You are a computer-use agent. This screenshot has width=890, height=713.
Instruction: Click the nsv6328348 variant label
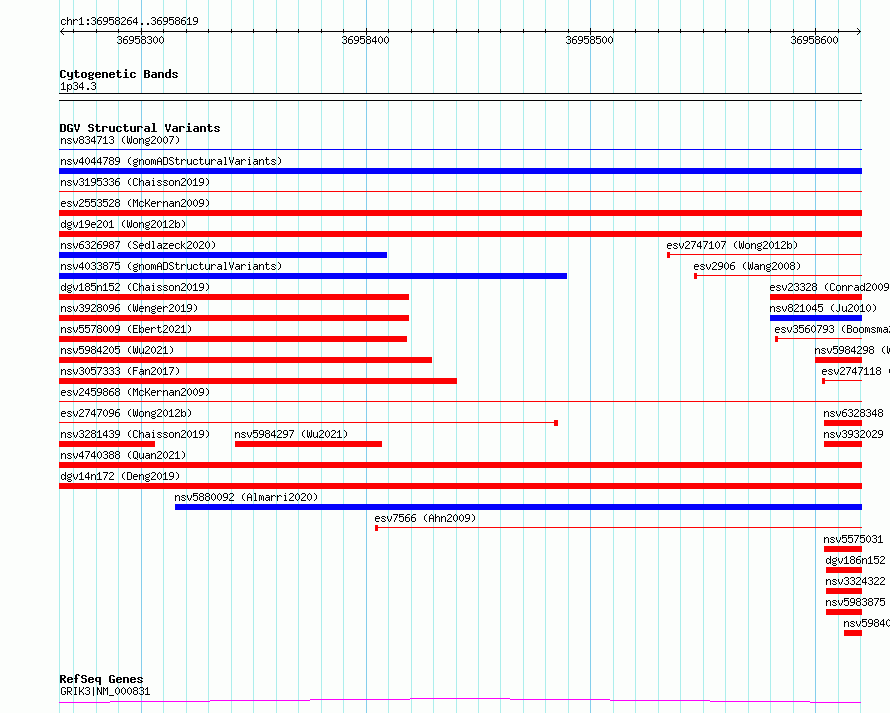coord(853,413)
